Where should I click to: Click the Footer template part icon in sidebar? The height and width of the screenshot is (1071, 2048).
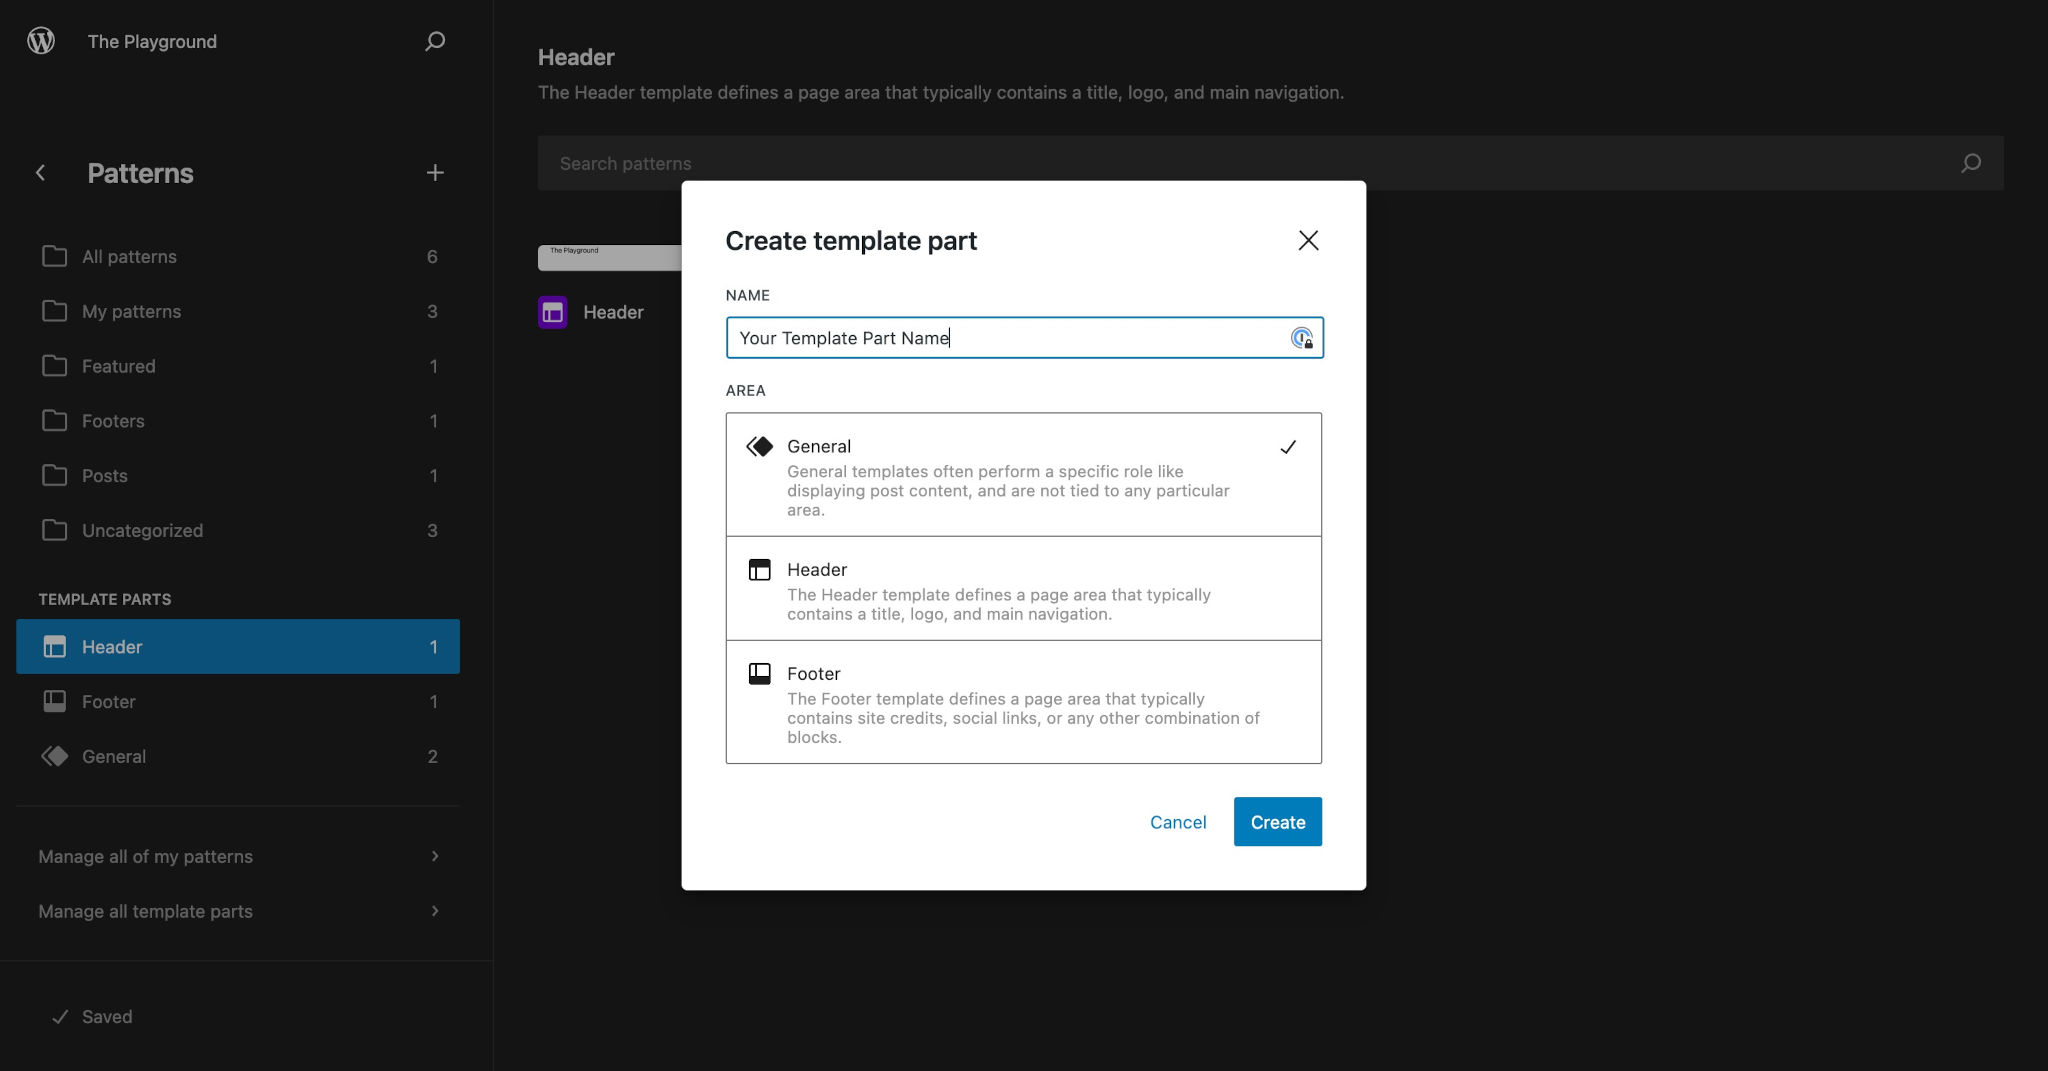pyautogui.click(x=55, y=701)
